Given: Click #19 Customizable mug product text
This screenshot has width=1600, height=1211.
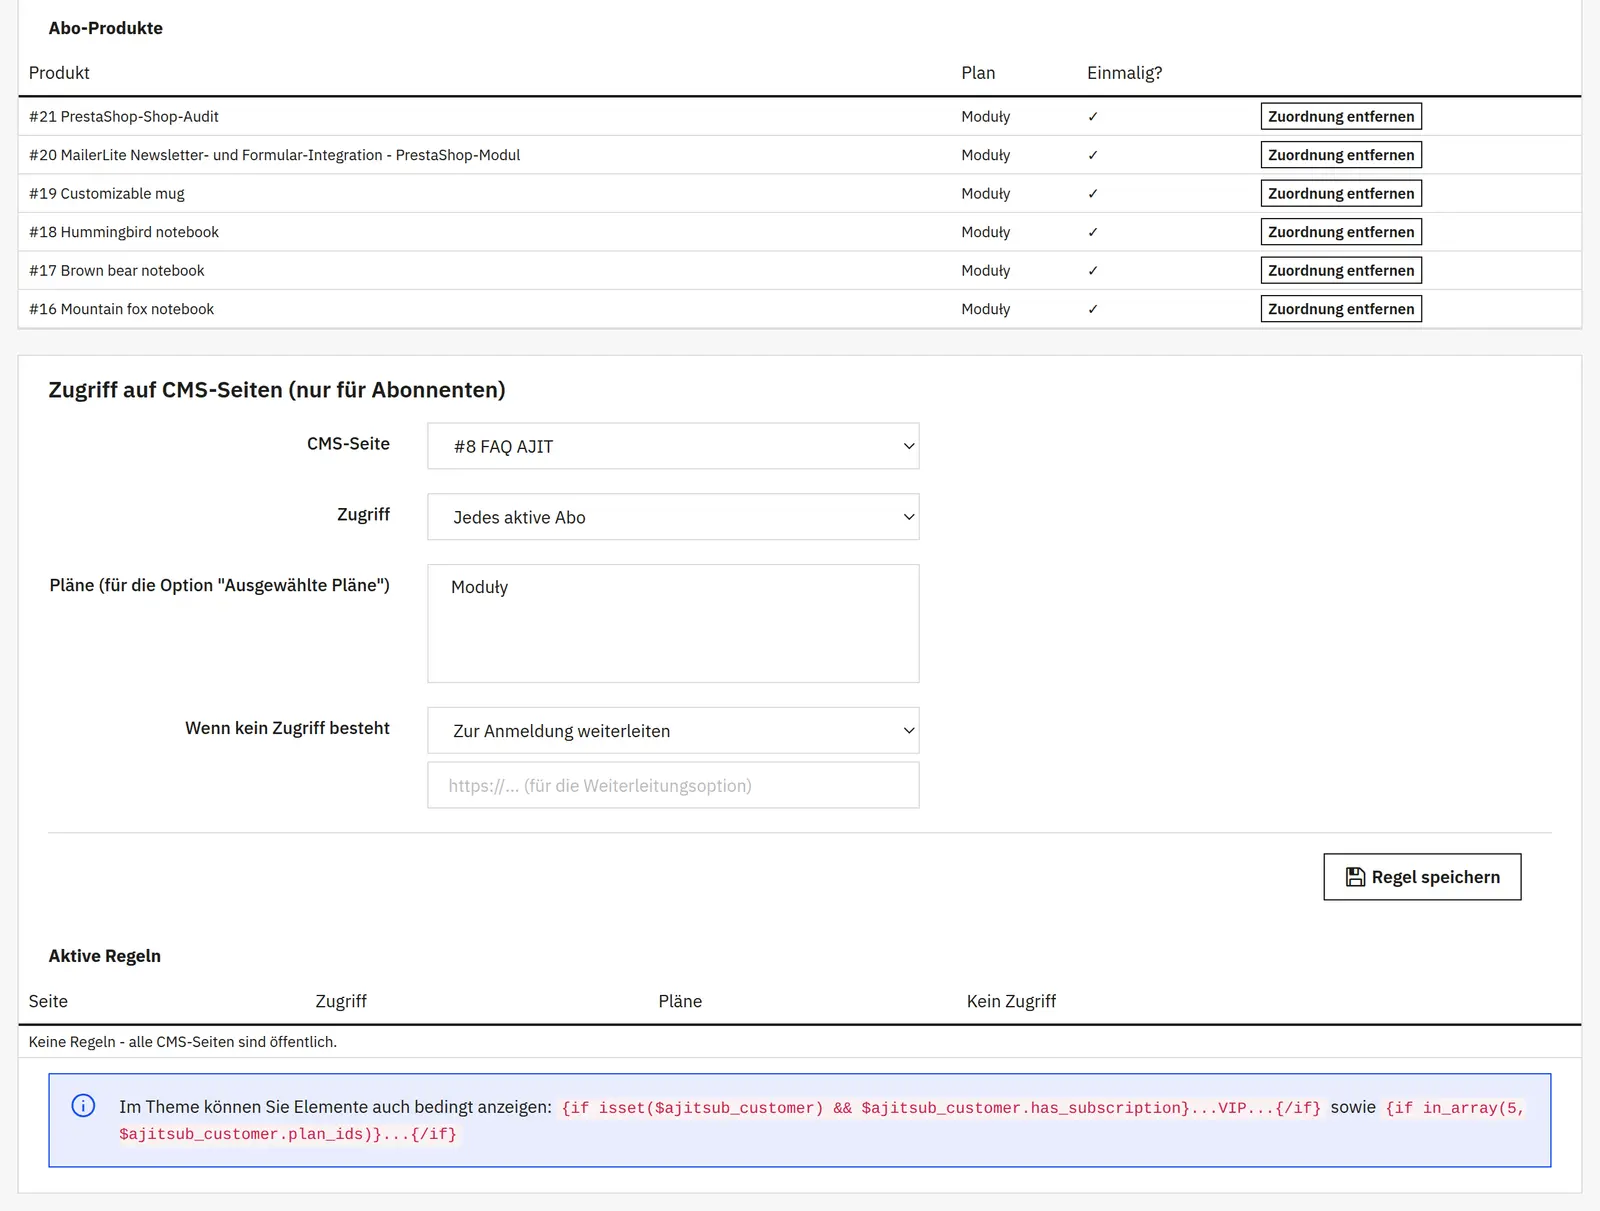Looking at the screenshot, I should tap(107, 194).
